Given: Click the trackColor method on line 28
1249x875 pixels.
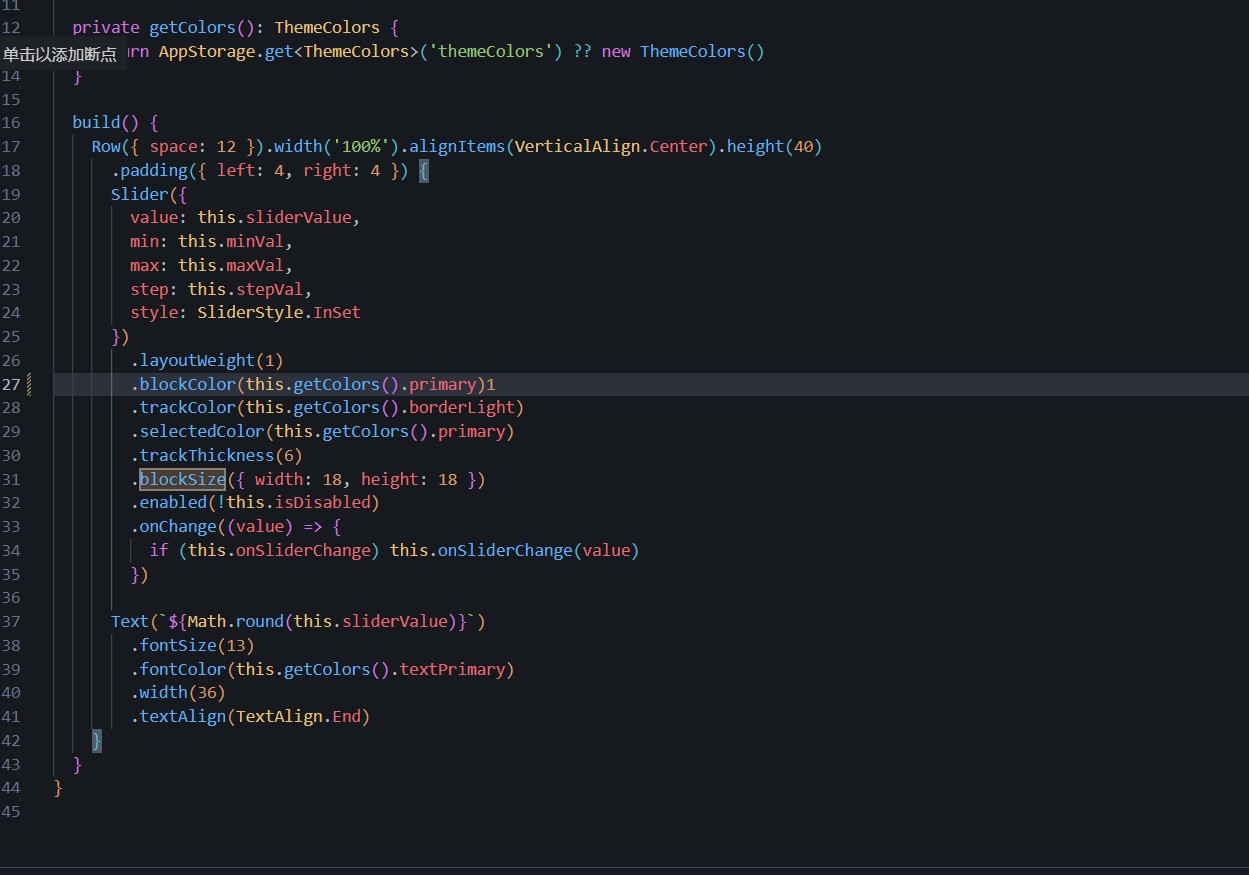Looking at the screenshot, I should (188, 407).
